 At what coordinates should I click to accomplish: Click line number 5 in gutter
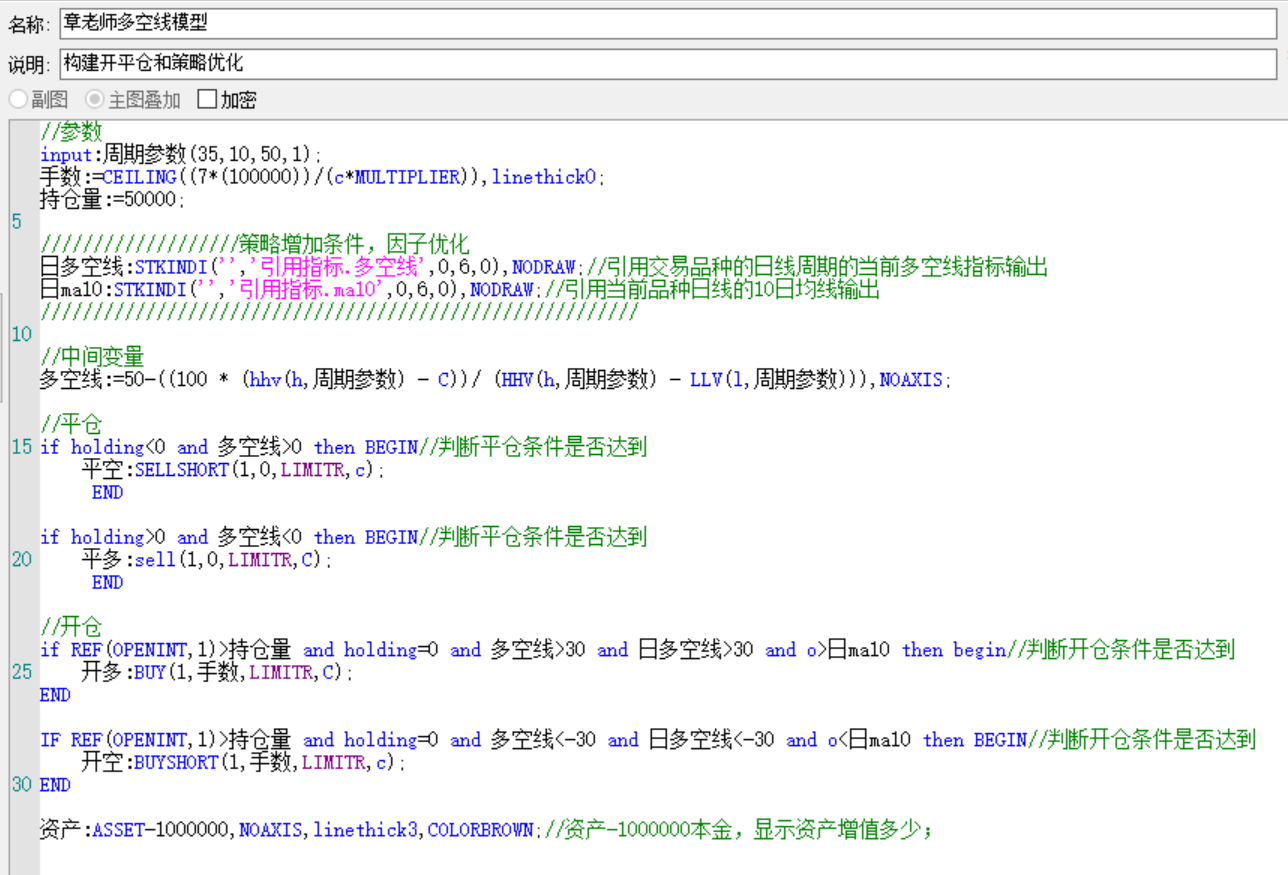click(17, 222)
